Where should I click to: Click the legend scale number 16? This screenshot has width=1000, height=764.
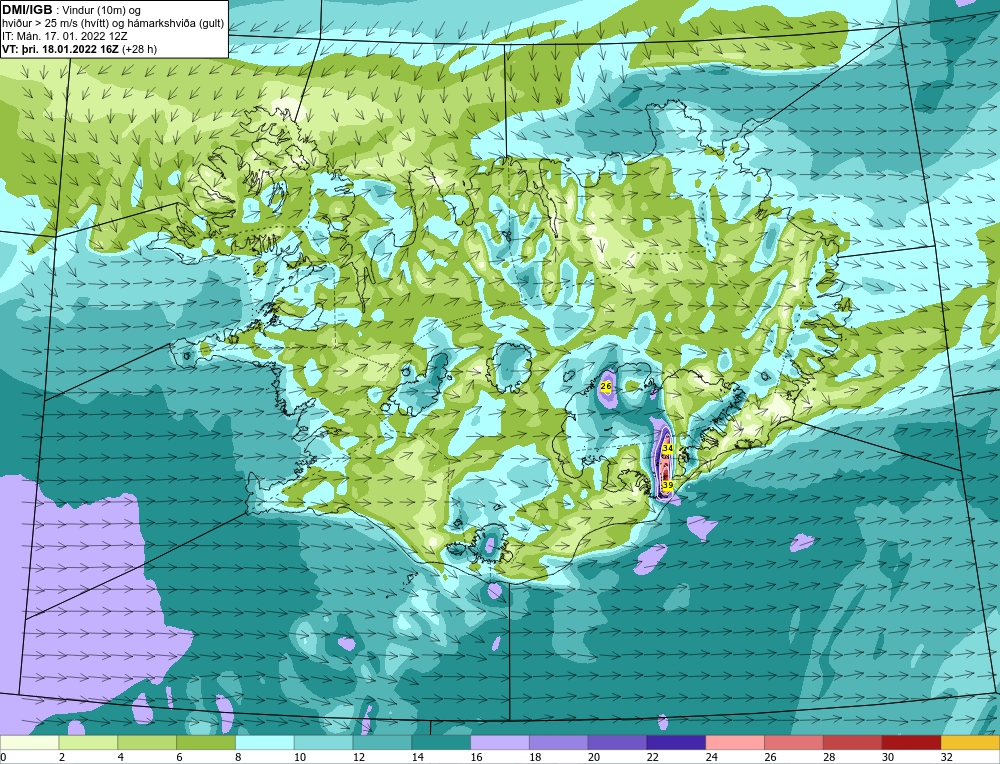pos(476,757)
